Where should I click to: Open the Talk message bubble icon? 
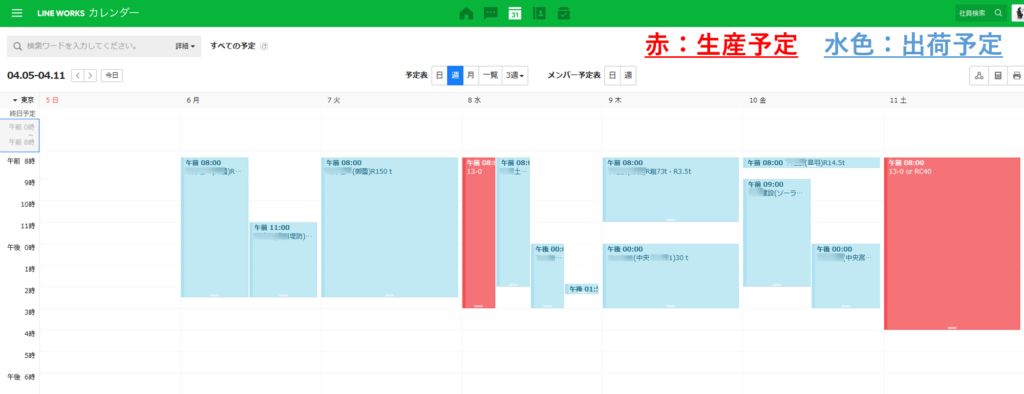(490, 13)
